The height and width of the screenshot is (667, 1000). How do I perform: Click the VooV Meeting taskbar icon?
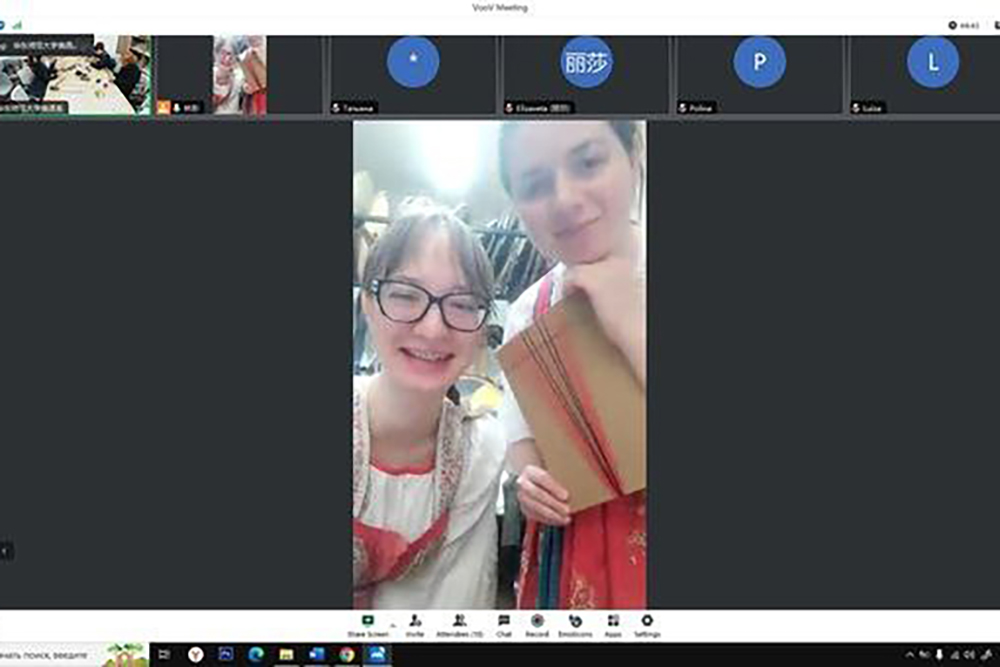pos(377,655)
